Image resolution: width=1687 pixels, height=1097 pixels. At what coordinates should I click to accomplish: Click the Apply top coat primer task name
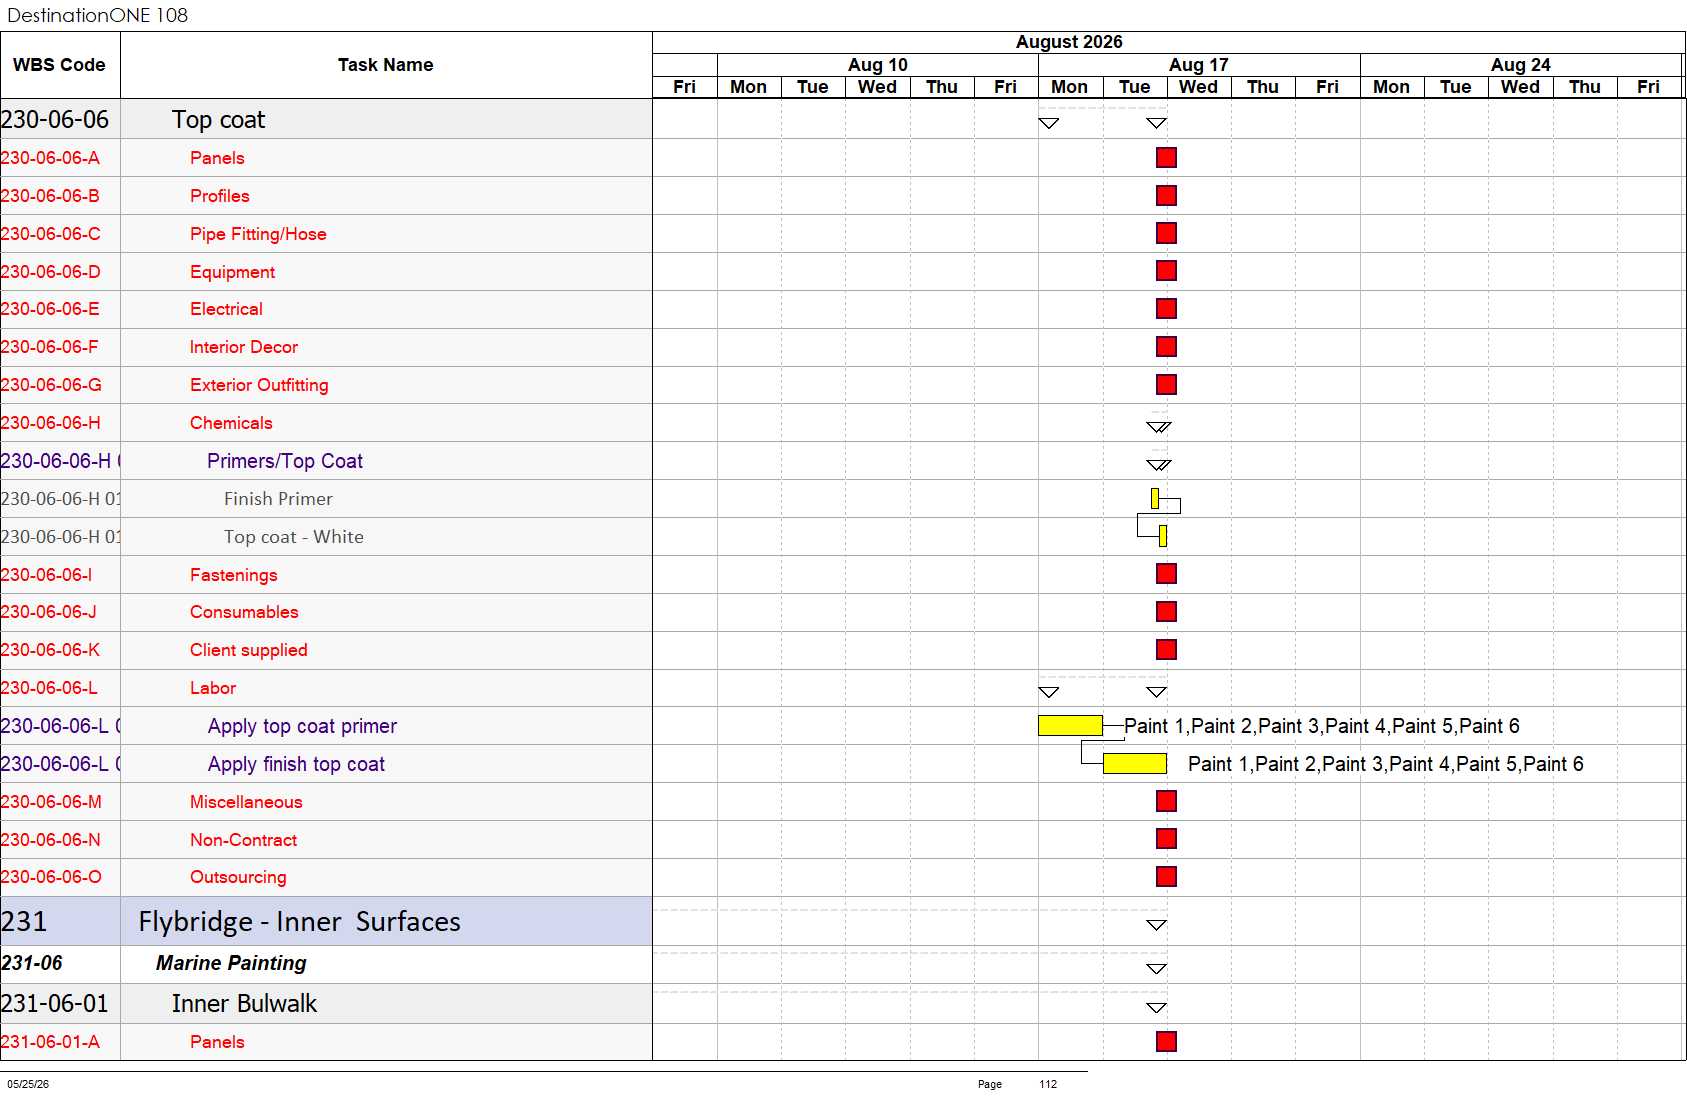coord(302,726)
